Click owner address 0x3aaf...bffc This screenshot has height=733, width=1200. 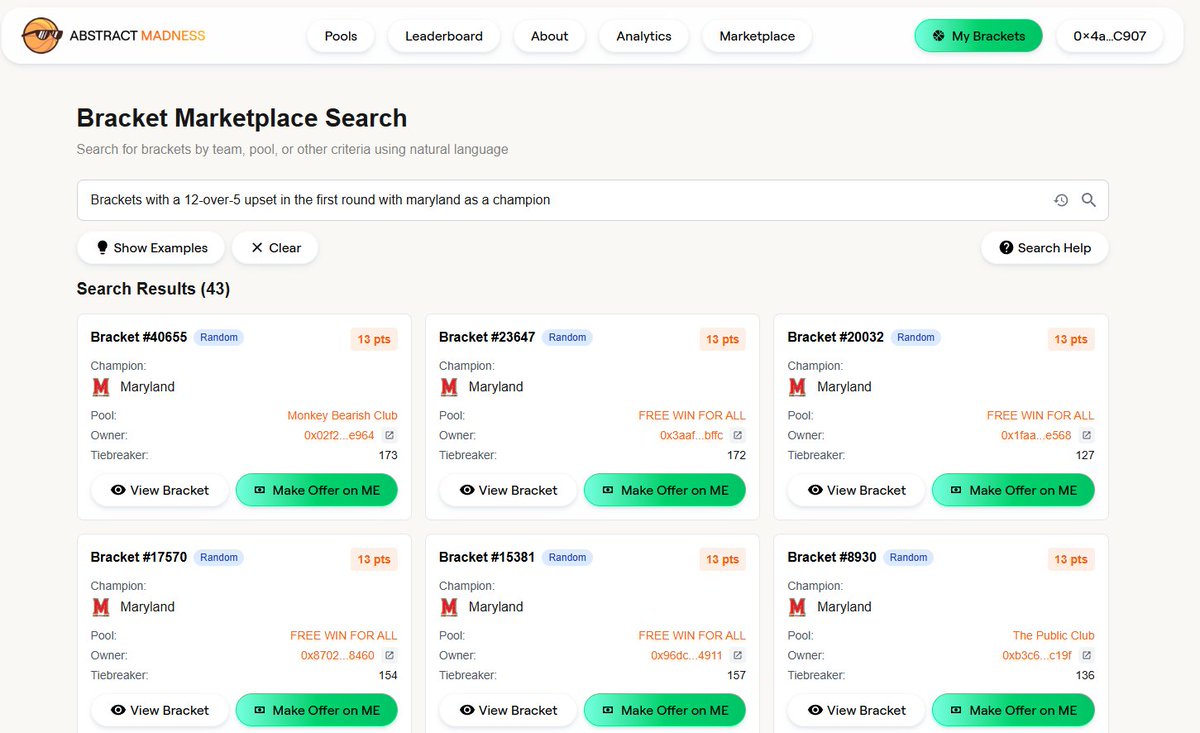[x=691, y=435]
